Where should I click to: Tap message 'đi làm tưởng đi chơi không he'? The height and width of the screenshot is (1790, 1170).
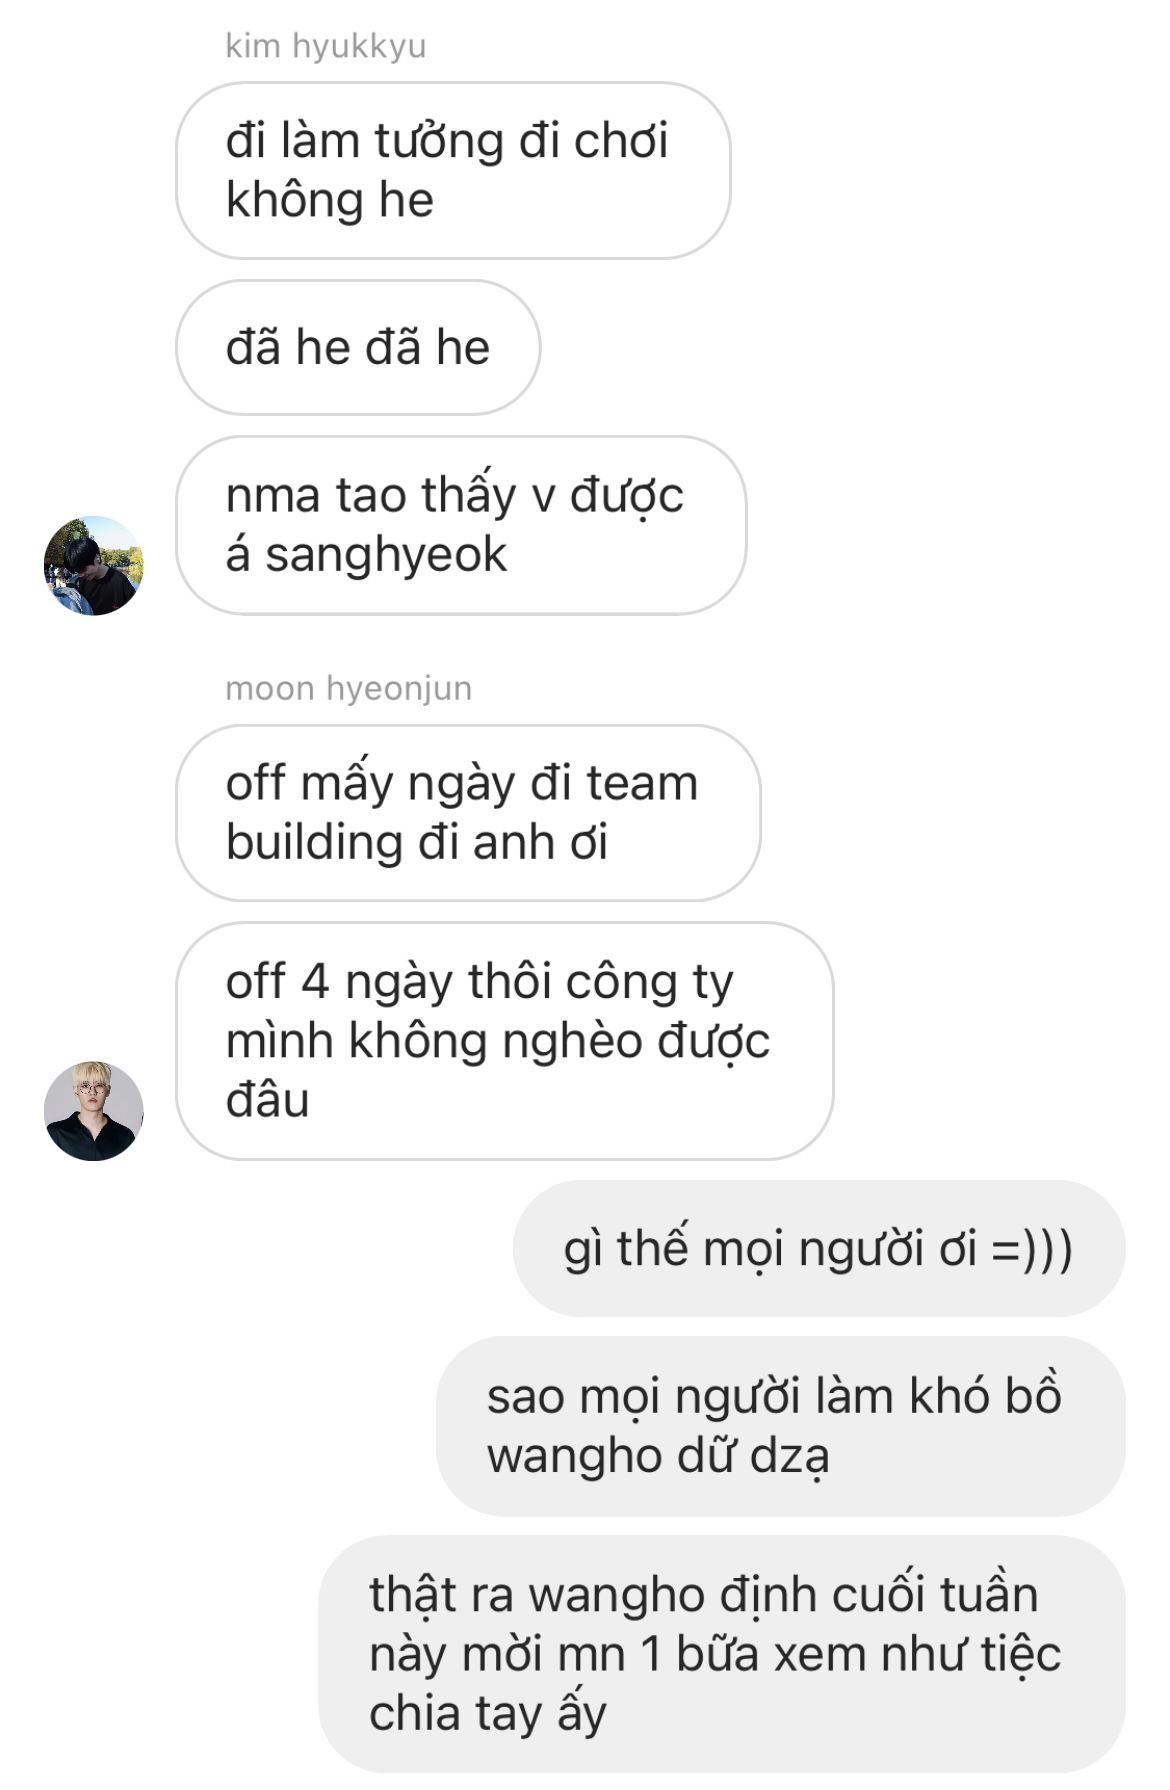(x=453, y=170)
